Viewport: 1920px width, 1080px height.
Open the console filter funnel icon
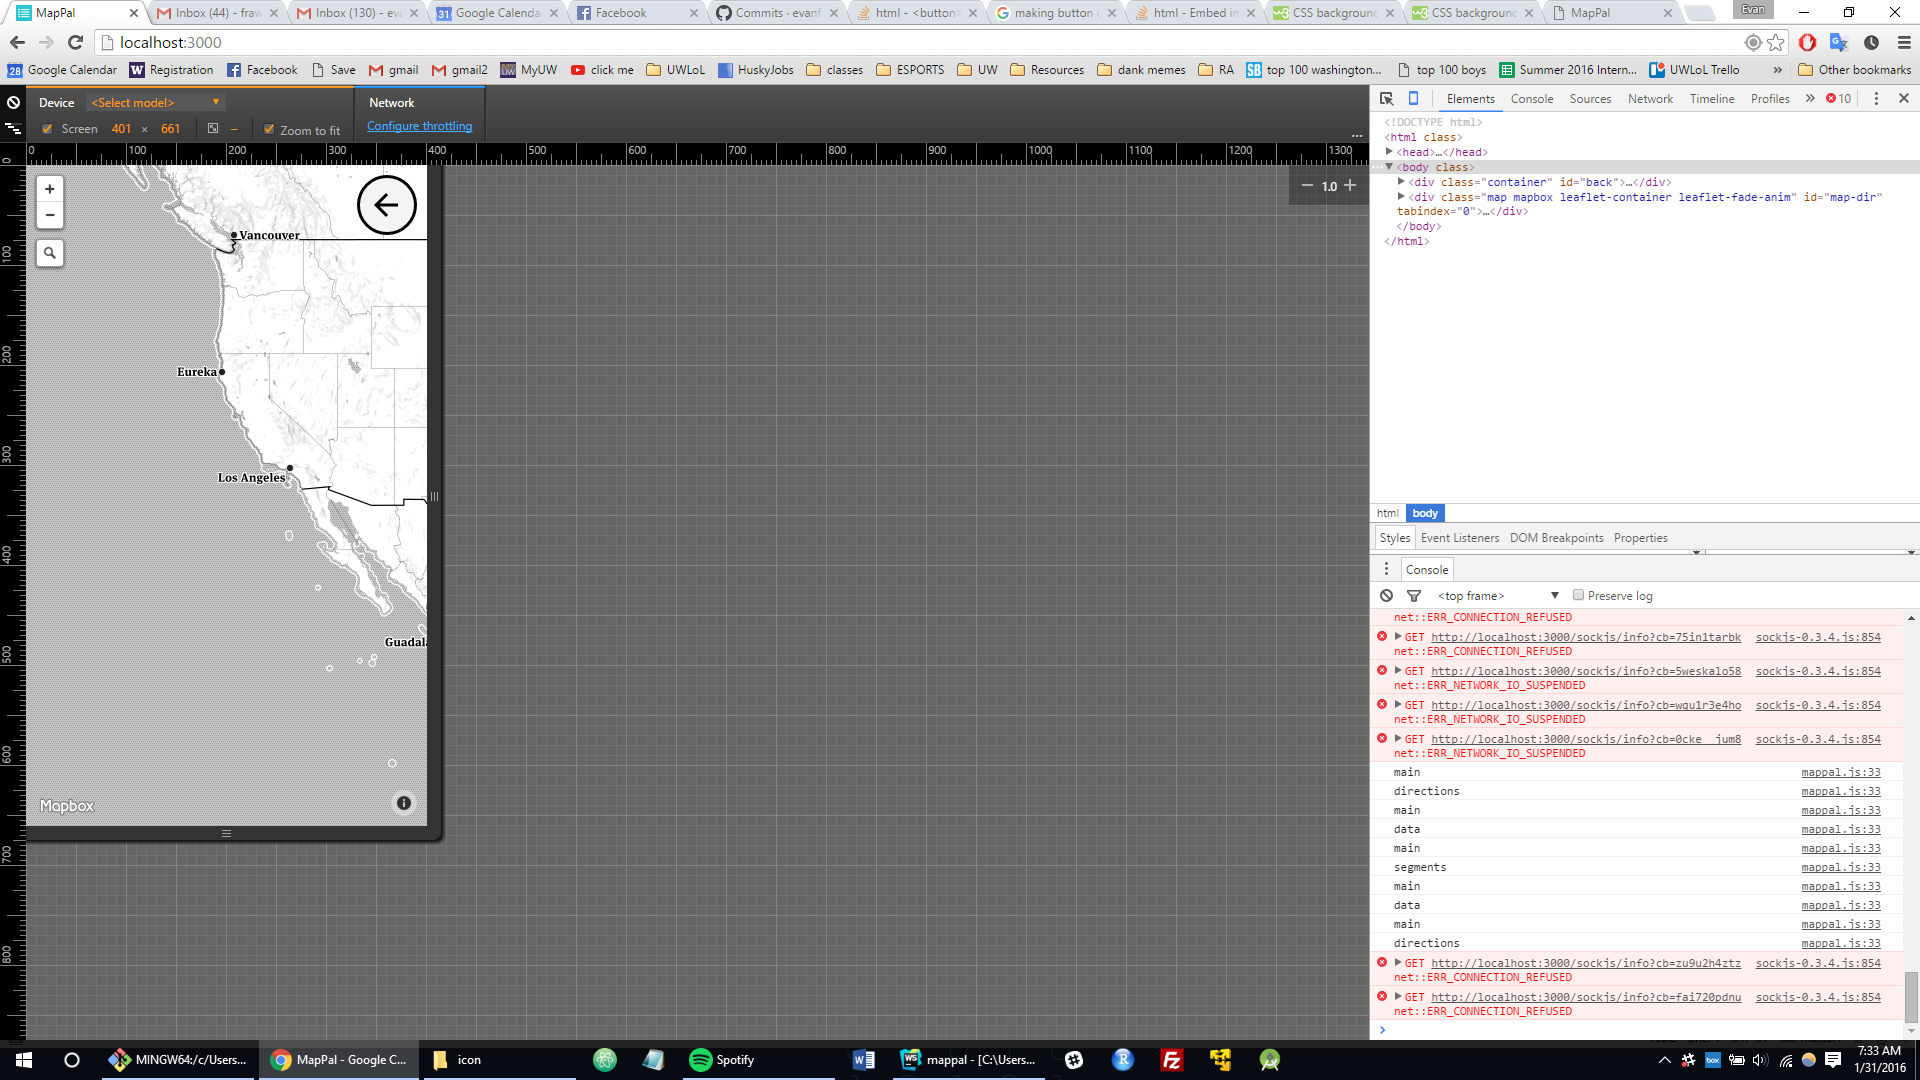[x=1413, y=596]
